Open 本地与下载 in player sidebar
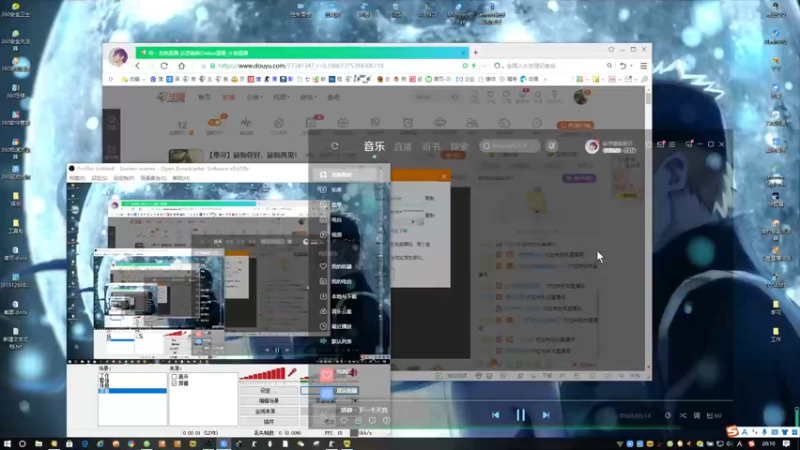800x450 pixels. pos(338,296)
